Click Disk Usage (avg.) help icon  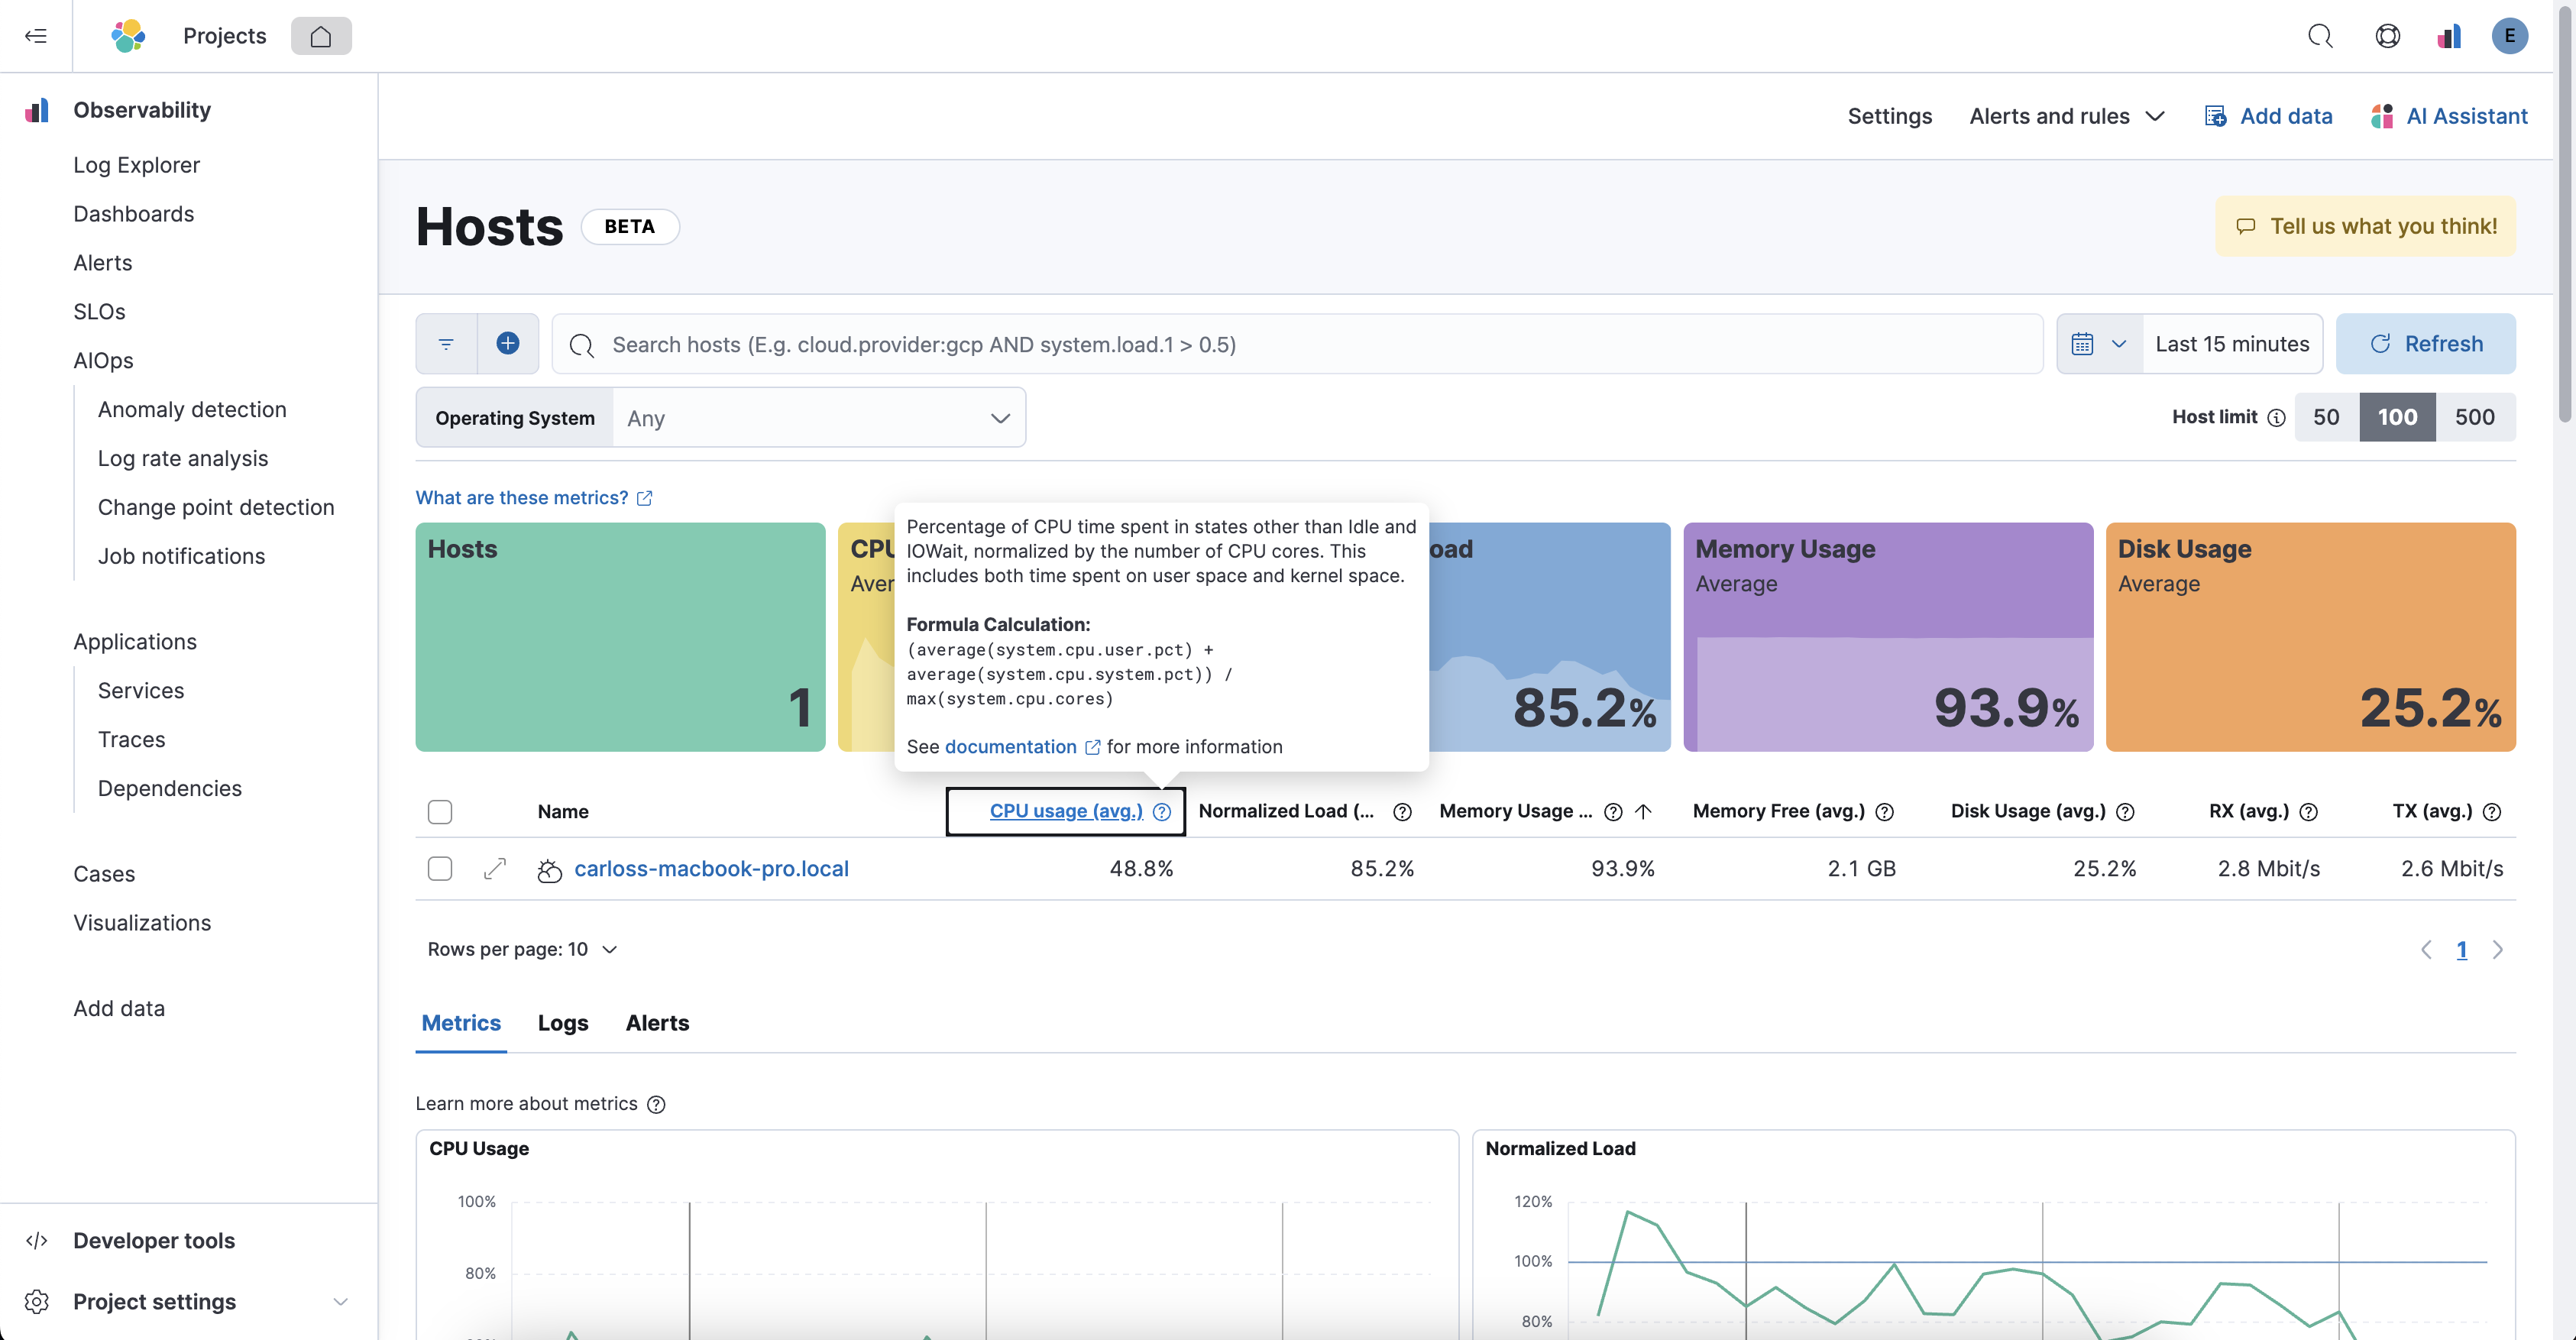point(2126,812)
